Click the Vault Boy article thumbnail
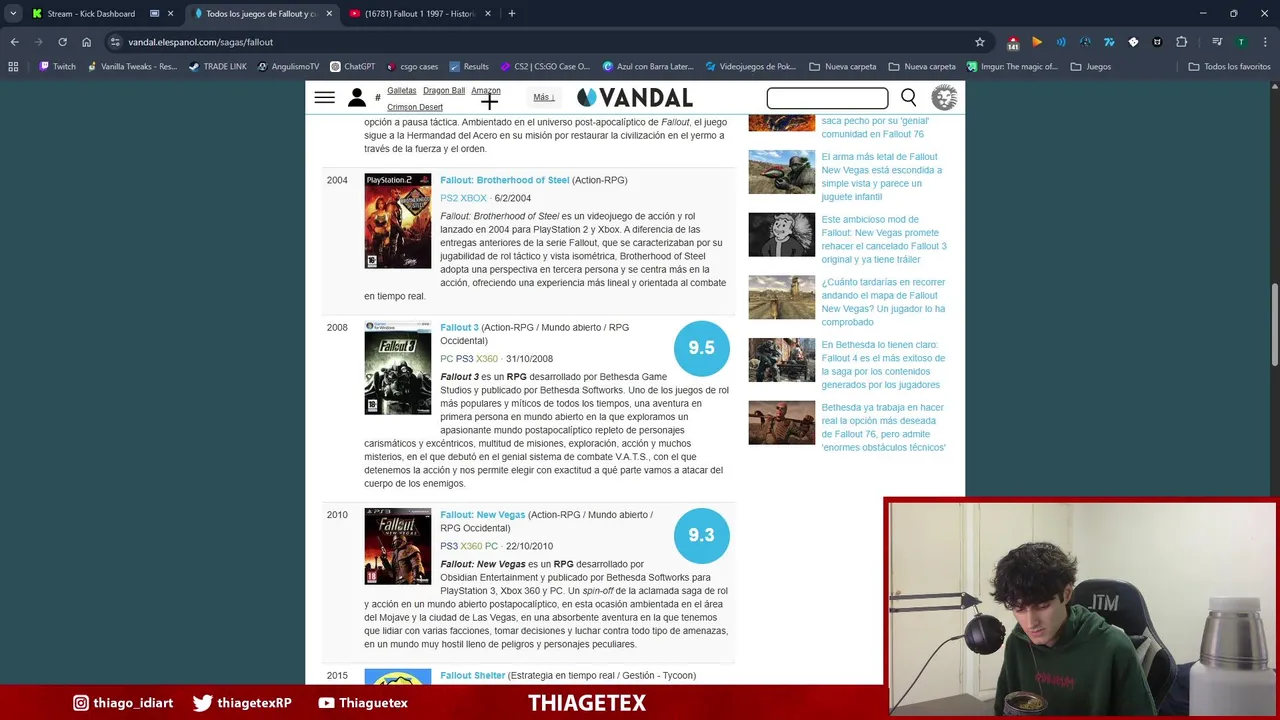 click(782, 235)
